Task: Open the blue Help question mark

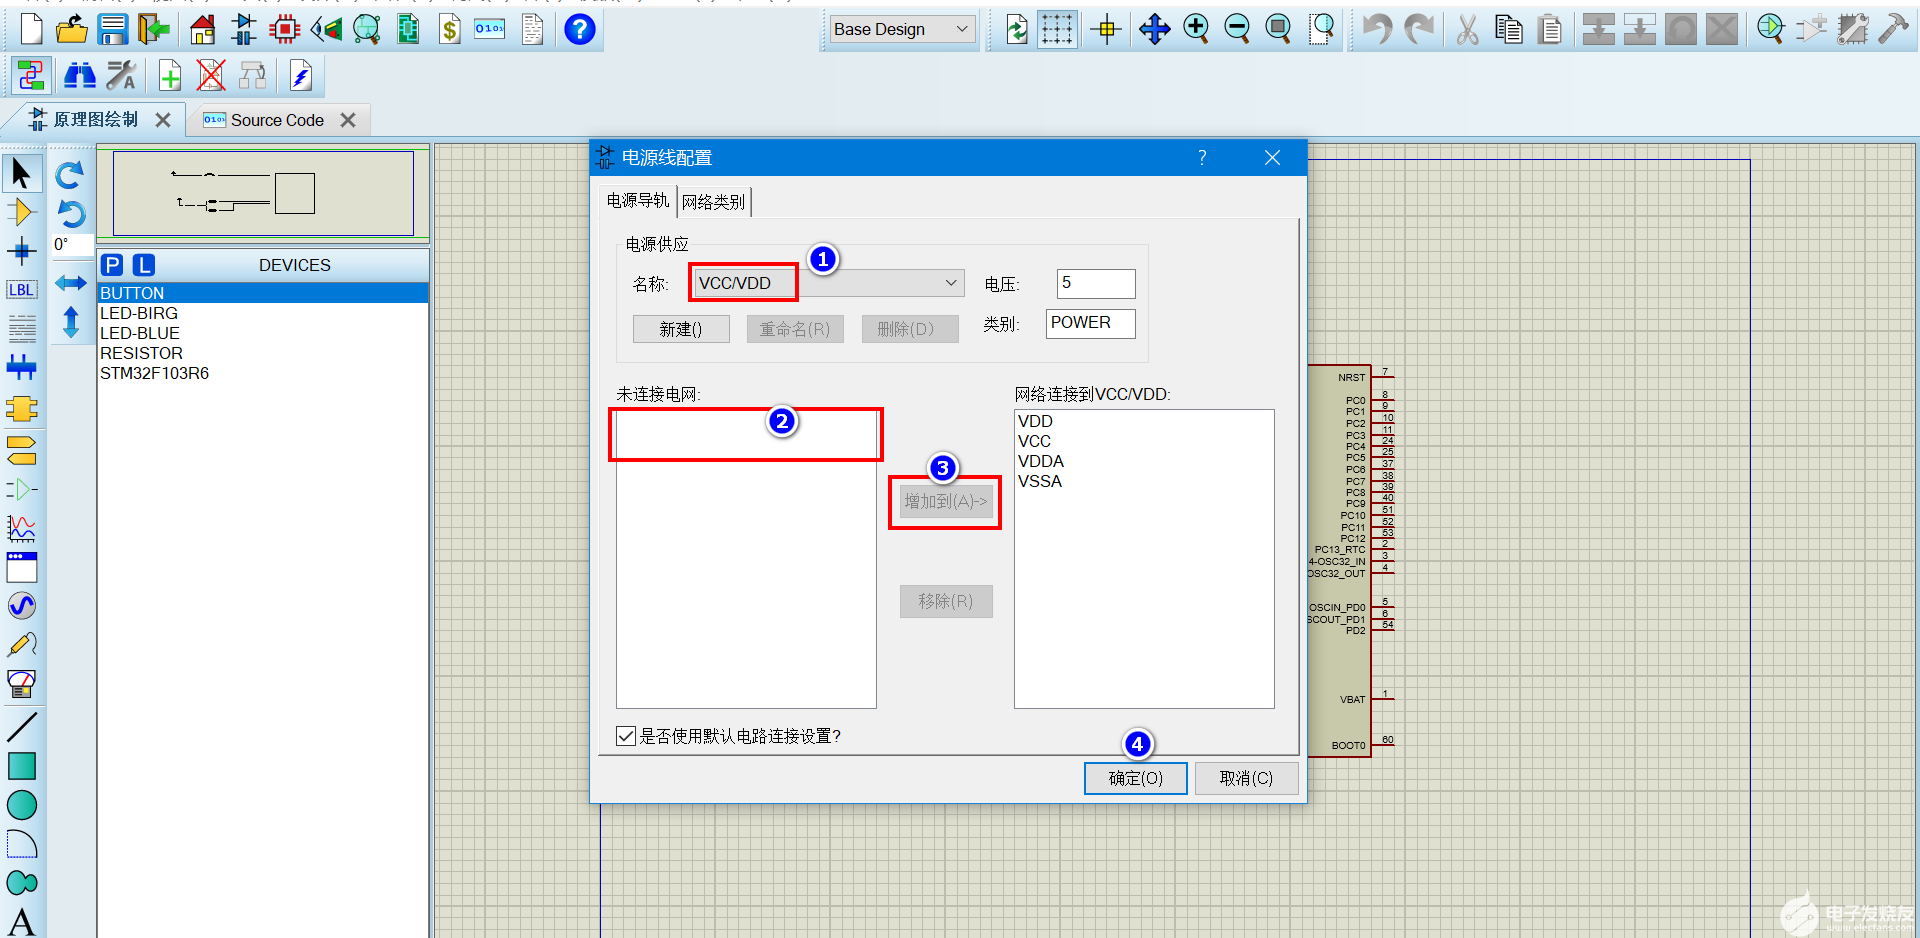Action: pos(580,29)
